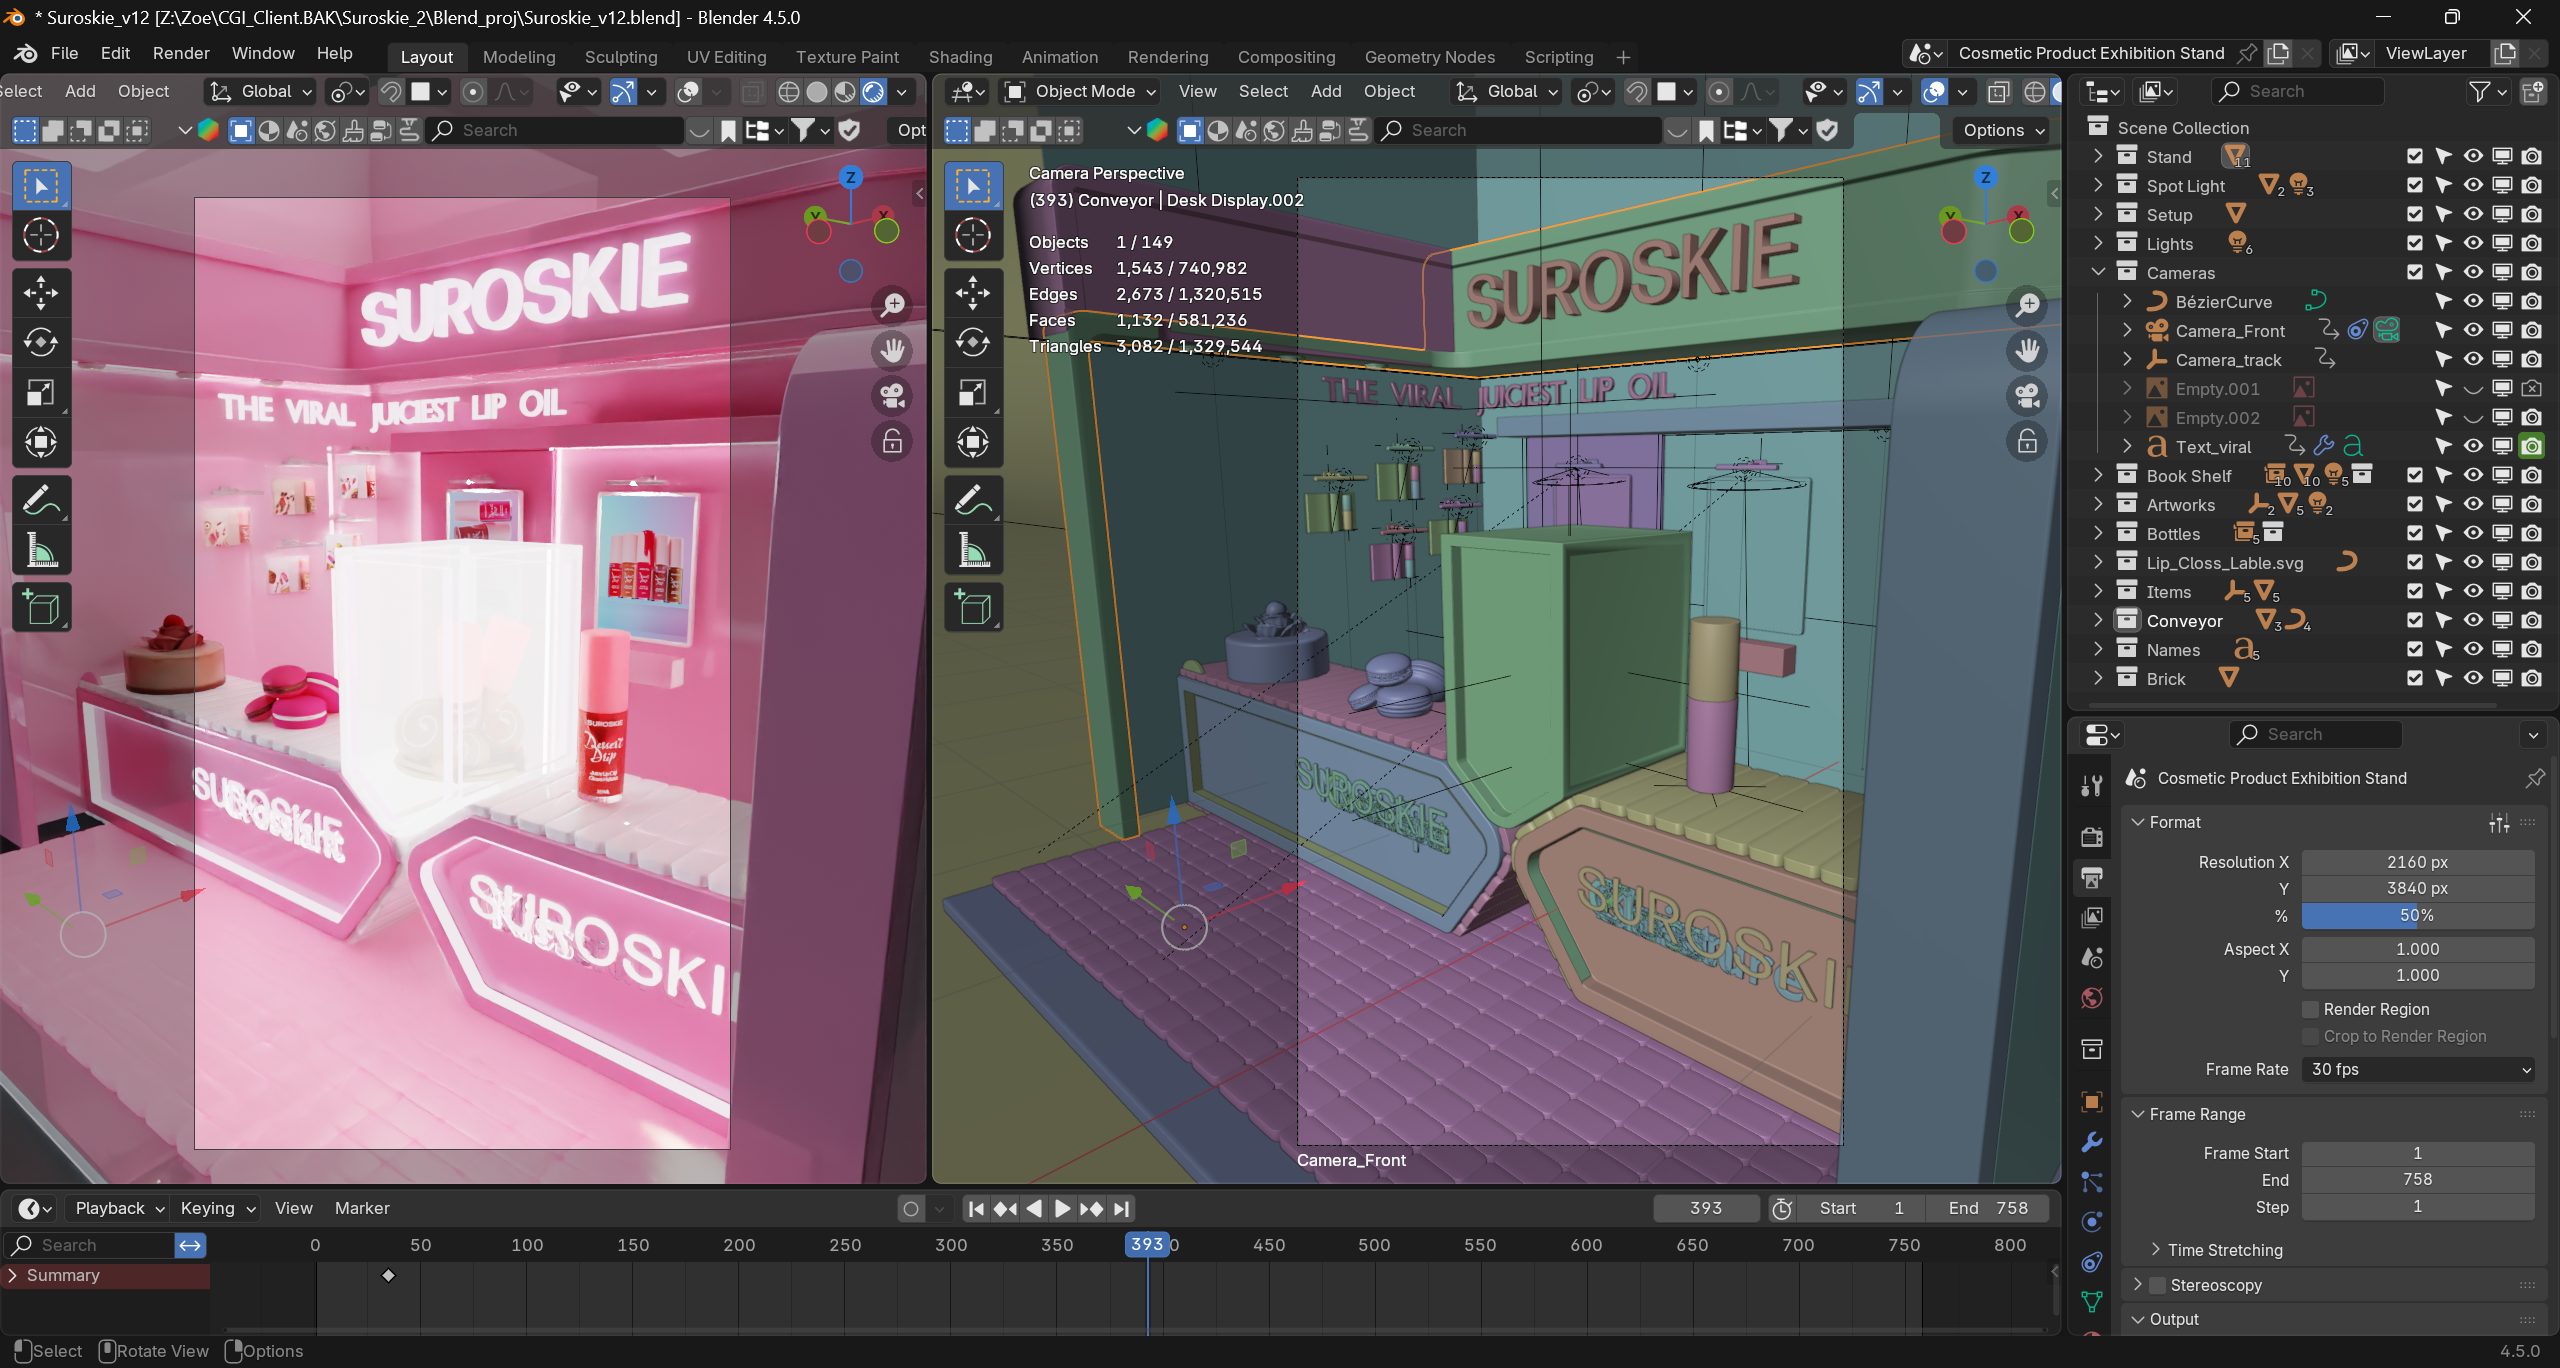Screen dimensions: 2560x1368
Task: Click the keyframe diamond in Summary row
Action: coord(389,1275)
